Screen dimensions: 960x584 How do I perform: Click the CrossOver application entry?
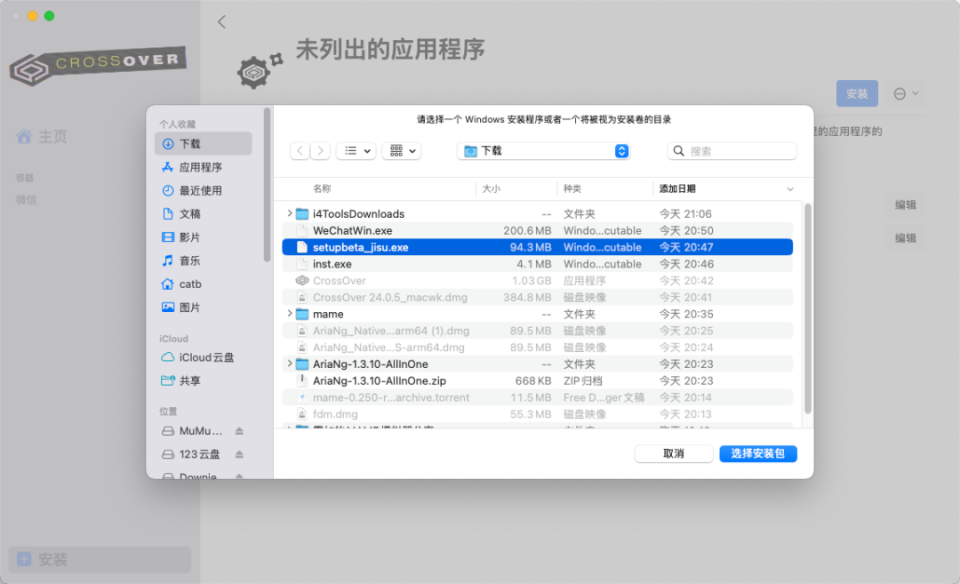click(x=538, y=280)
